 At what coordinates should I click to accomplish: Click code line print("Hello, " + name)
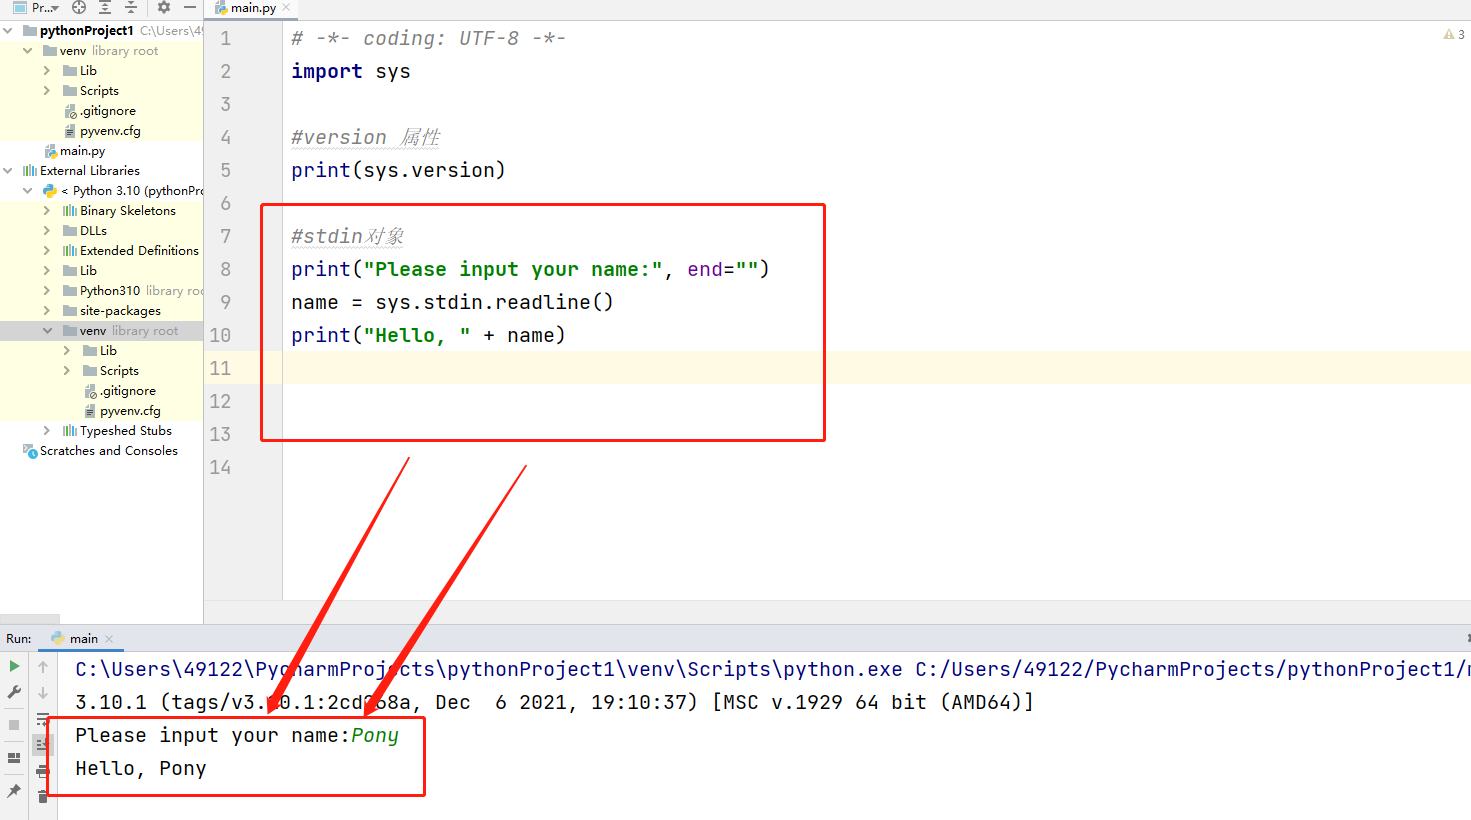pyautogui.click(x=428, y=335)
